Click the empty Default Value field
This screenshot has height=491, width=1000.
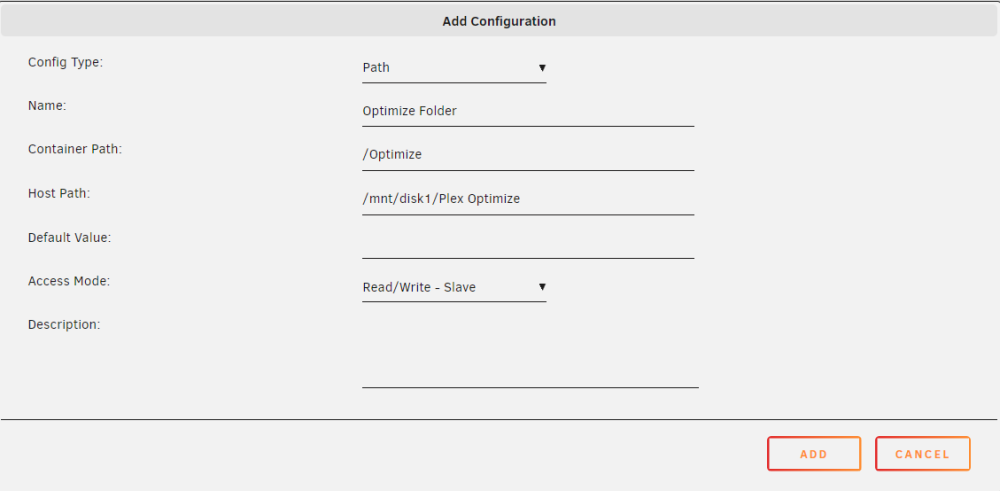(x=528, y=243)
